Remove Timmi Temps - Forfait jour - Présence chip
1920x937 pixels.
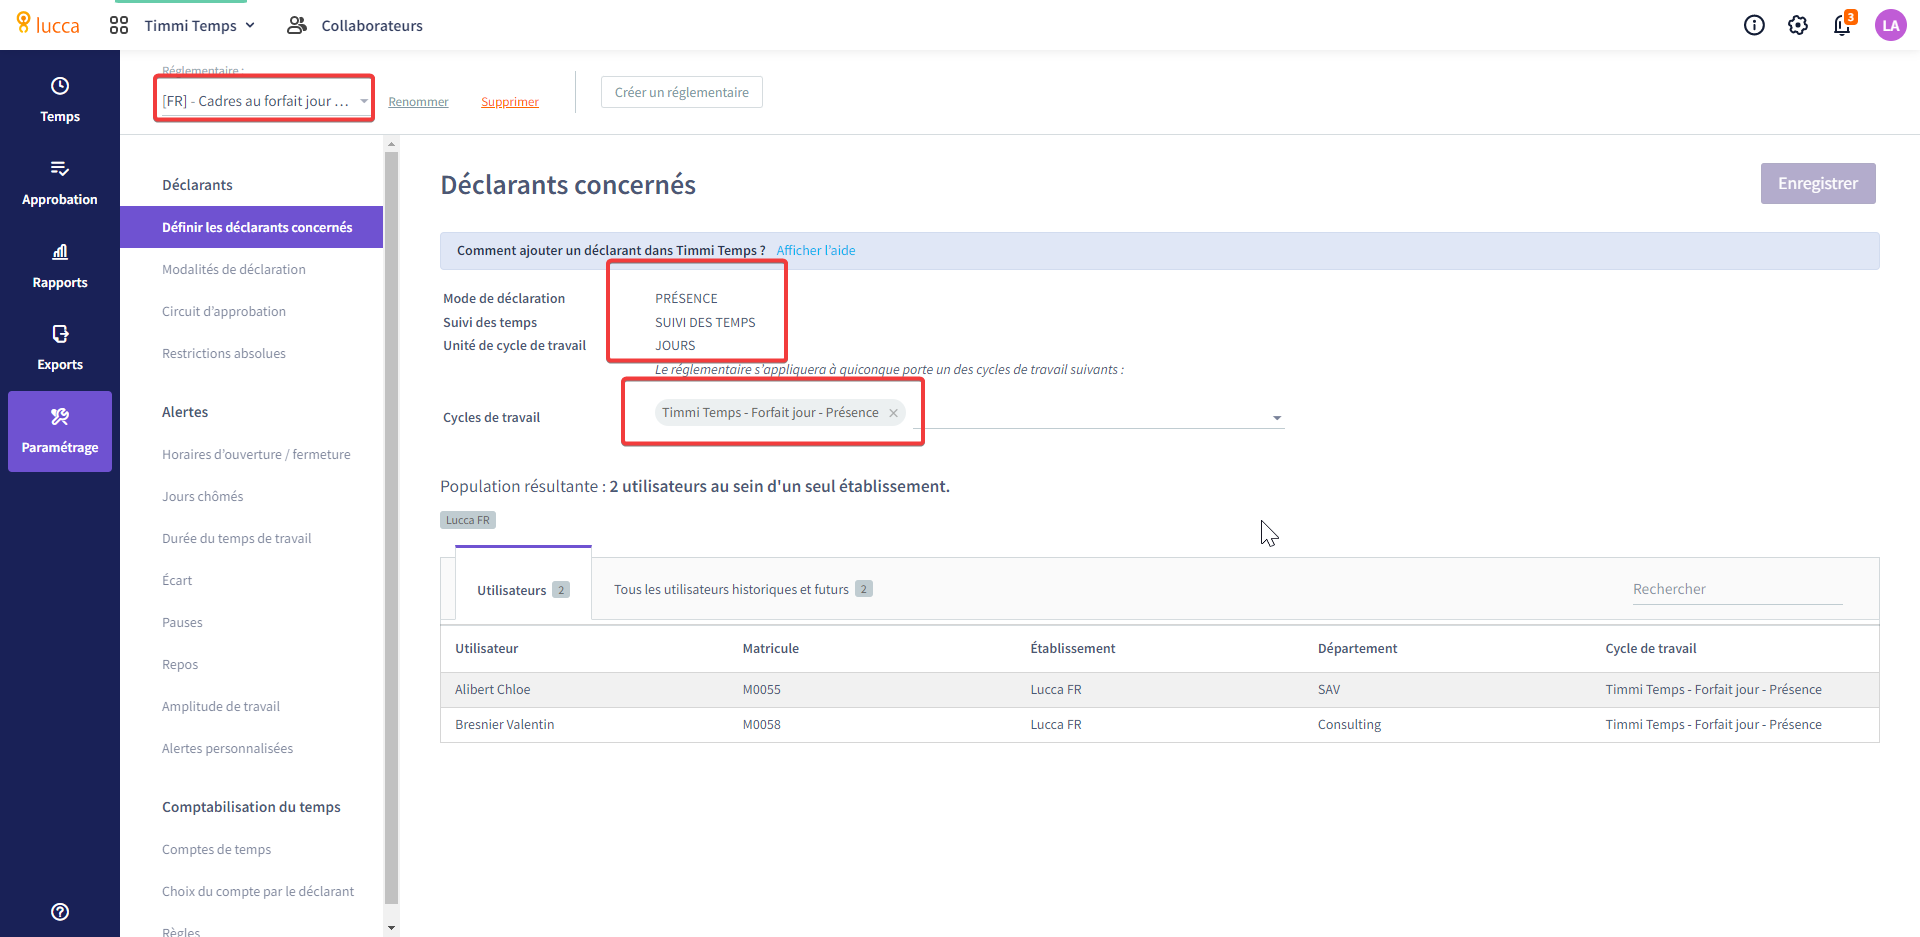[893, 413]
